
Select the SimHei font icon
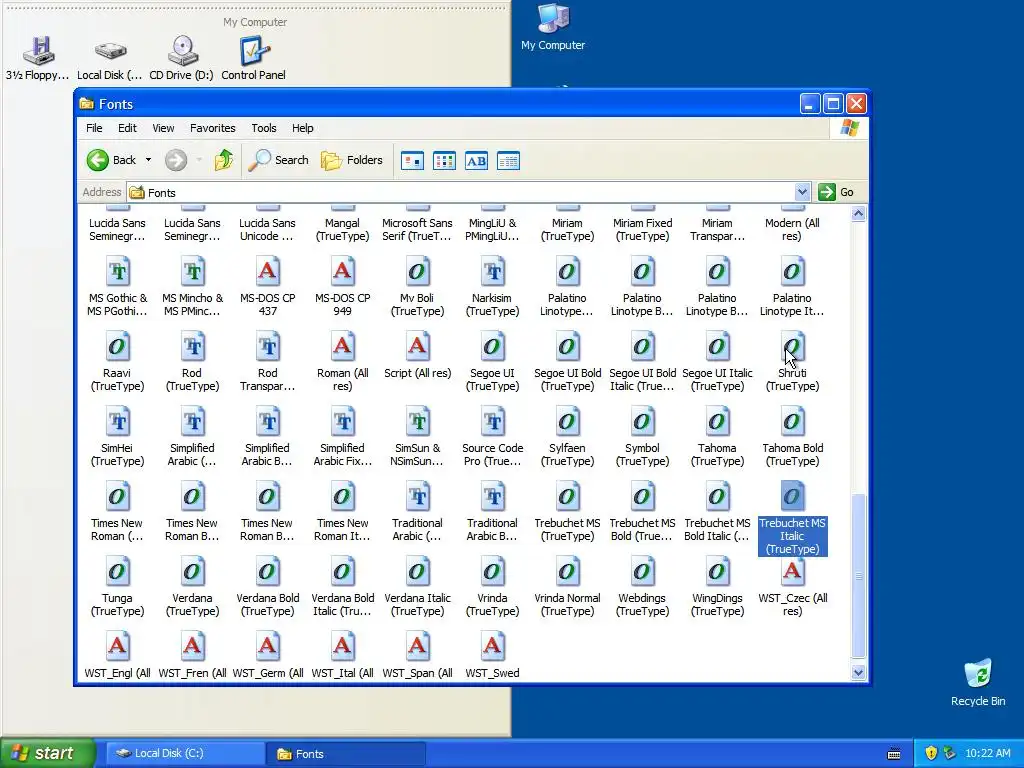(118, 422)
